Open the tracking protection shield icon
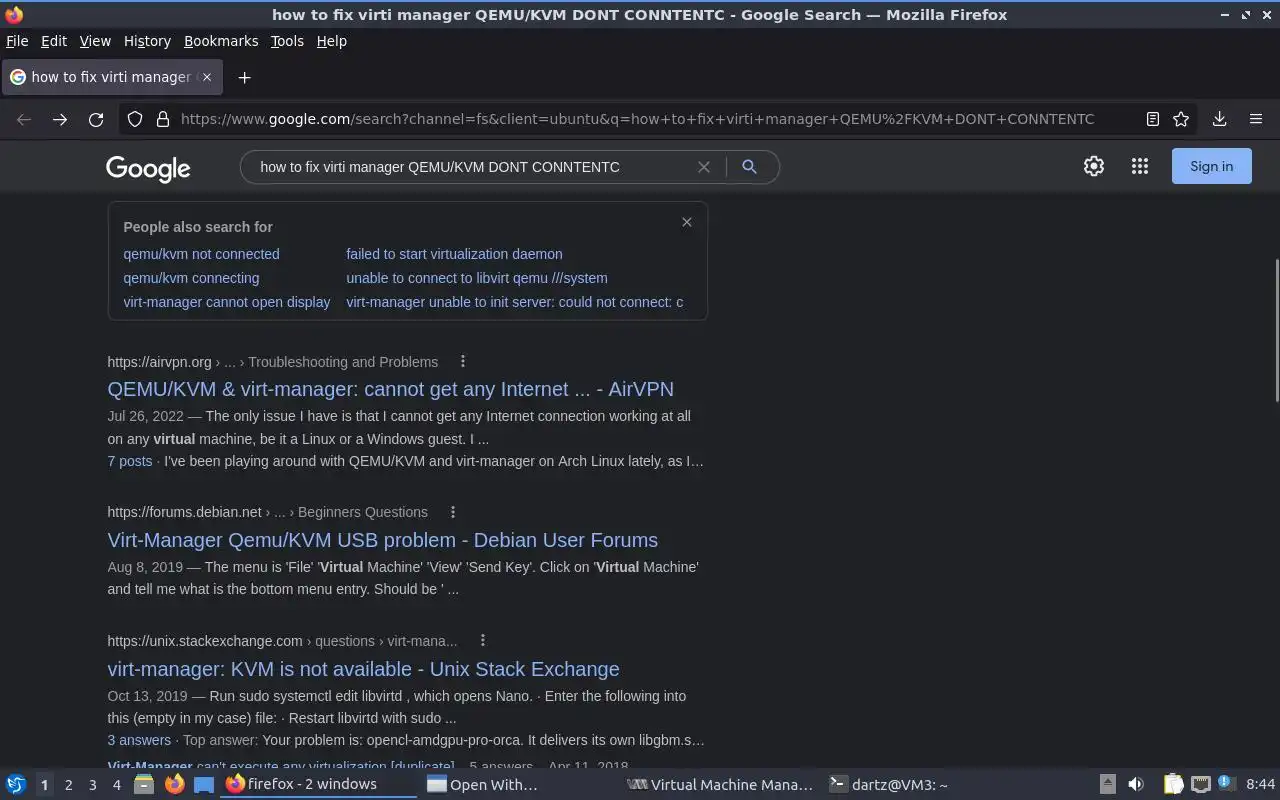The image size is (1280, 800). click(135, 119)
